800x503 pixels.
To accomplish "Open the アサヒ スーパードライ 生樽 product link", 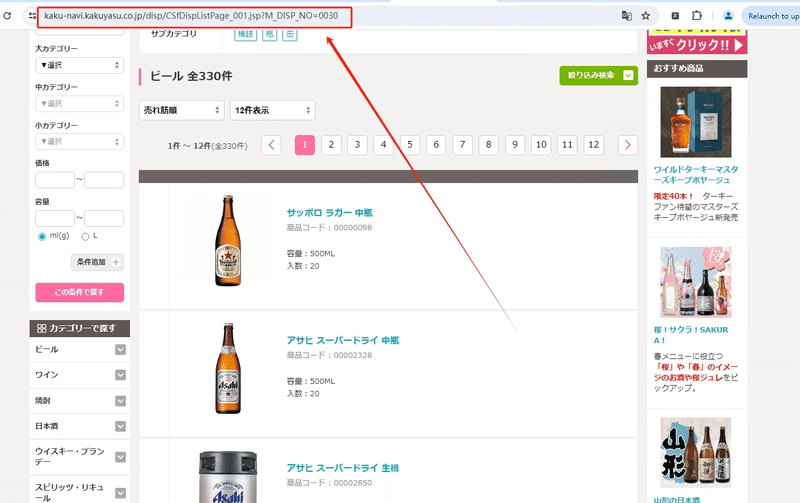I will [343, 468].
